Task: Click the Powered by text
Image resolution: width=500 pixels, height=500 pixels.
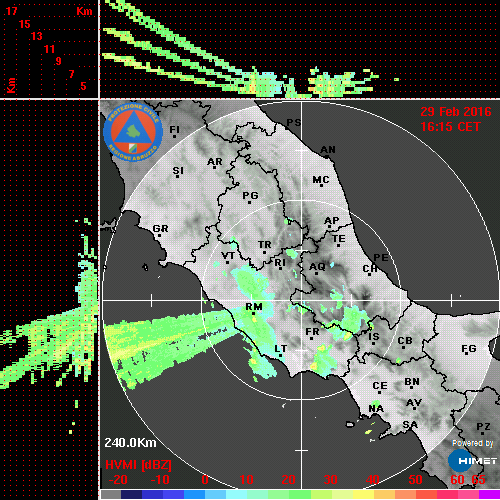Action: coord(472,443)
